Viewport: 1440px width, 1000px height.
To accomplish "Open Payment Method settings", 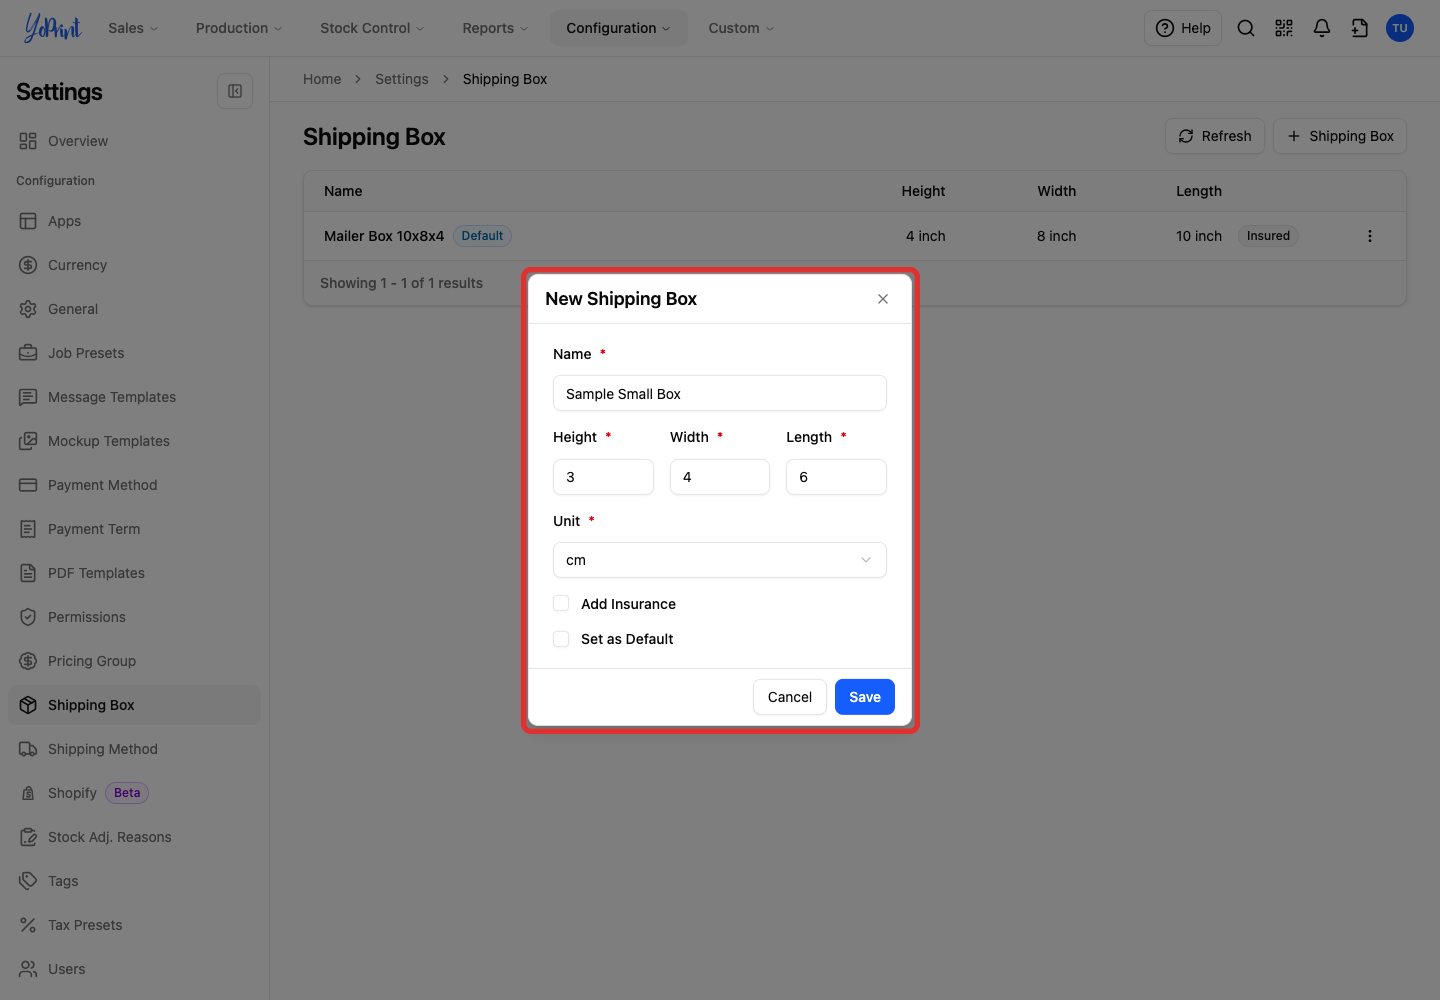I will (x=134, y=485).
